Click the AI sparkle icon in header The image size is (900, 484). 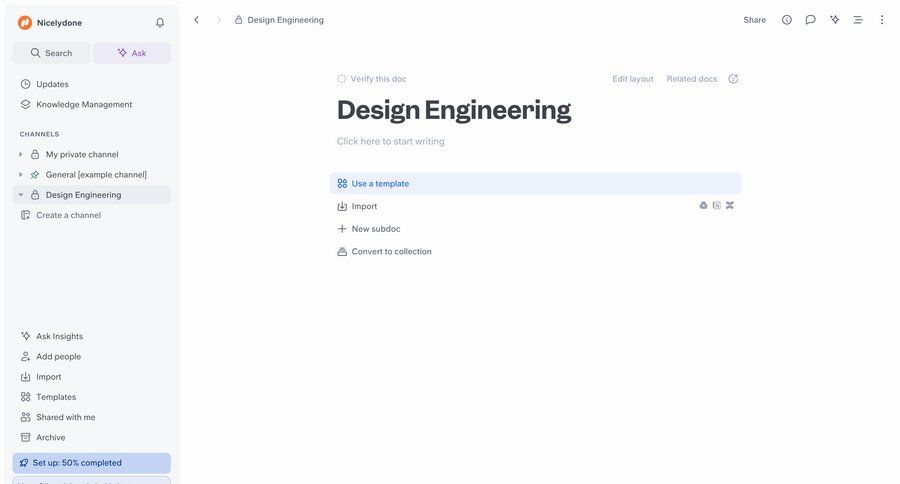835,20
